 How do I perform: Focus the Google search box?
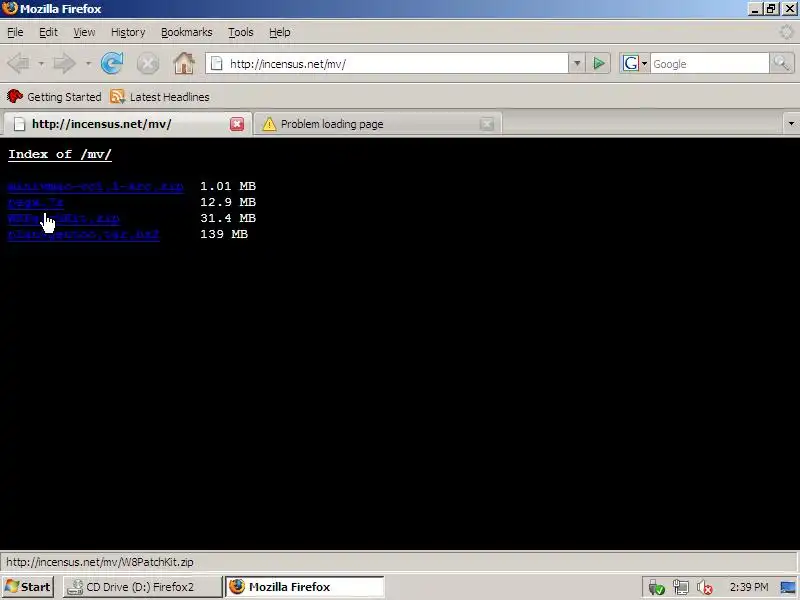[709, 64]
